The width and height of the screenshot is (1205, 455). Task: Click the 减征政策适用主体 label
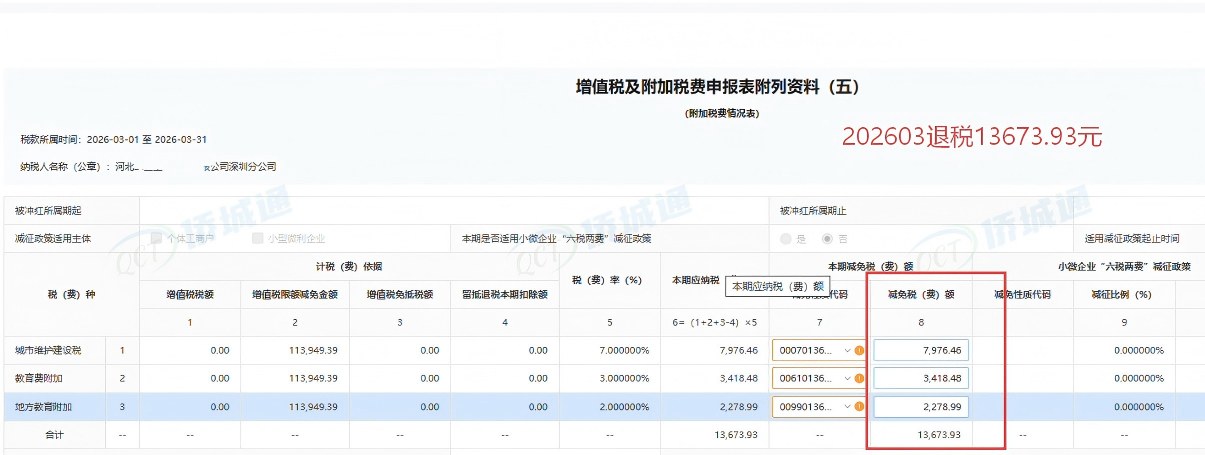pos(53,239)
